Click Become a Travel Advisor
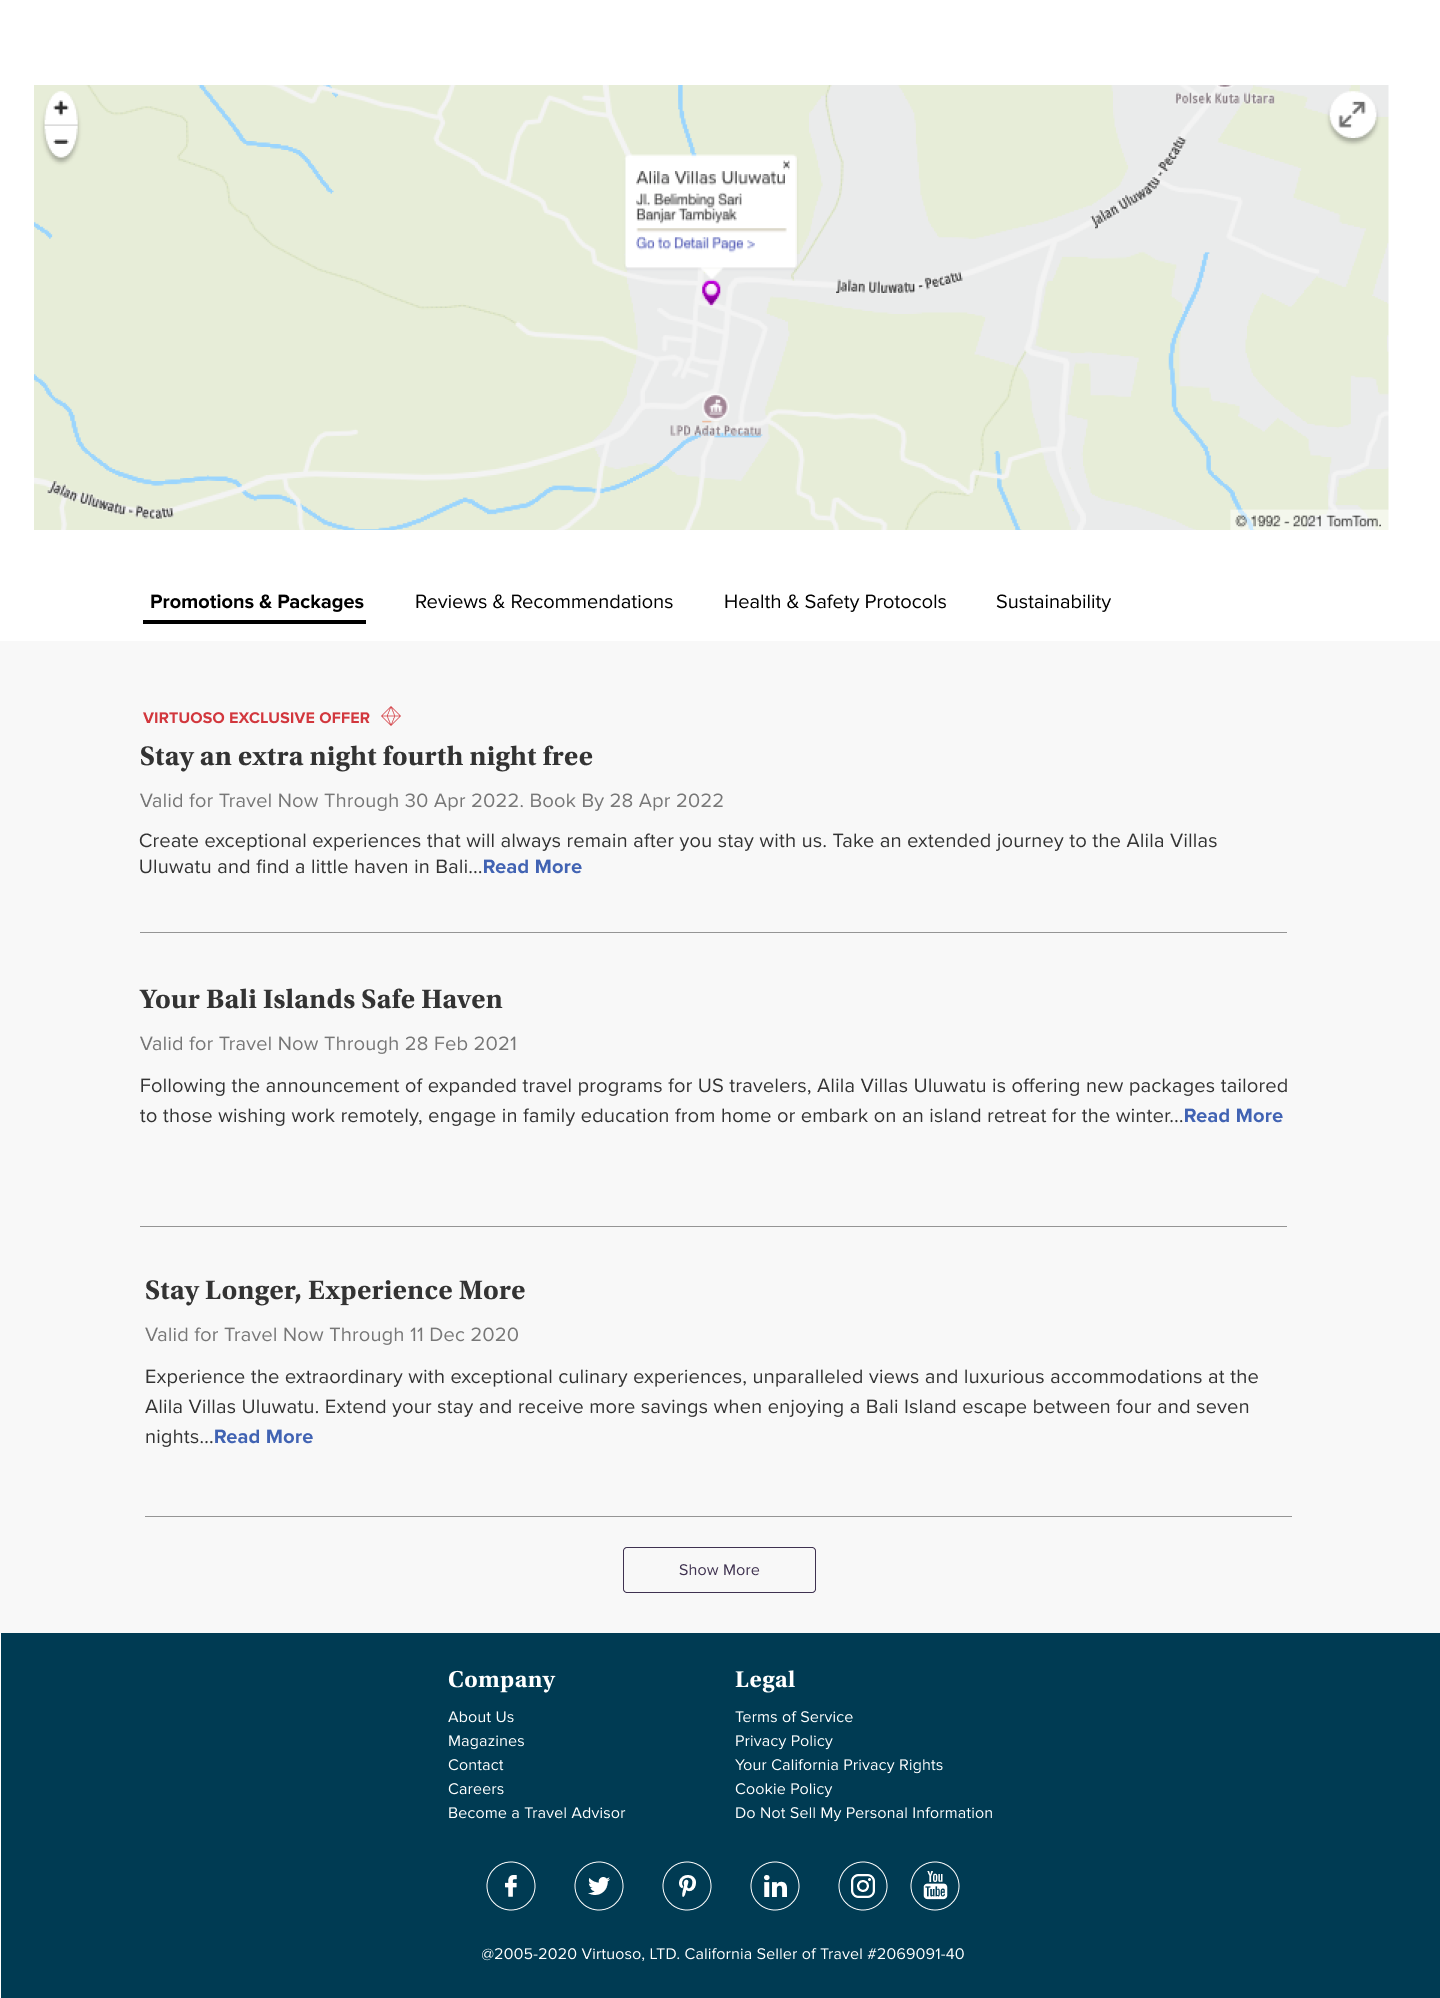The image size is (1440, 1998). [537, 1813]
